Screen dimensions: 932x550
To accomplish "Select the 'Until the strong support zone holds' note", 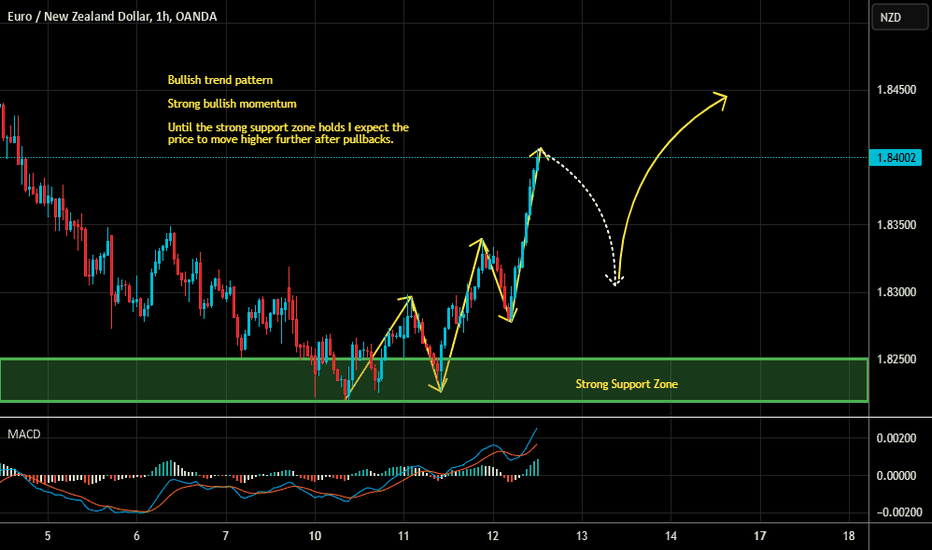I will click(x=288, y=133).
